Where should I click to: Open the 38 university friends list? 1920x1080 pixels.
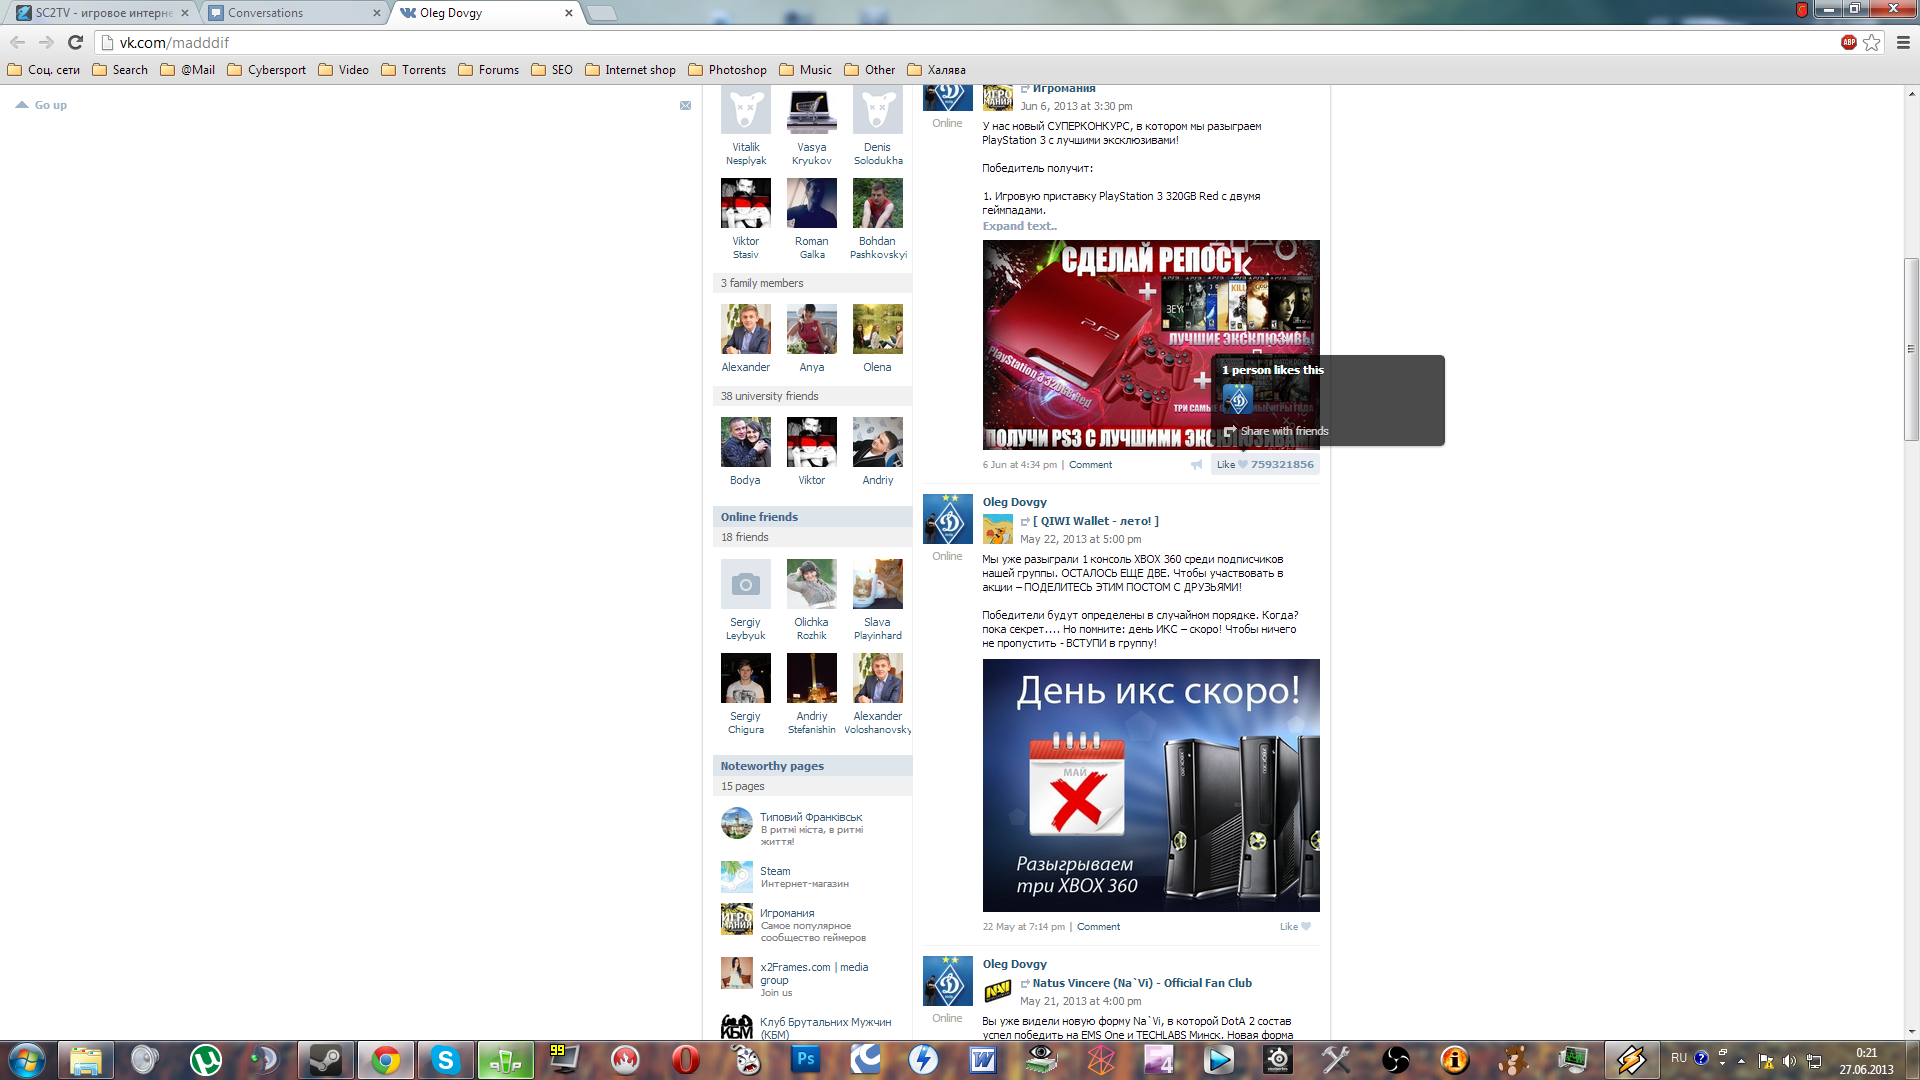812,396
